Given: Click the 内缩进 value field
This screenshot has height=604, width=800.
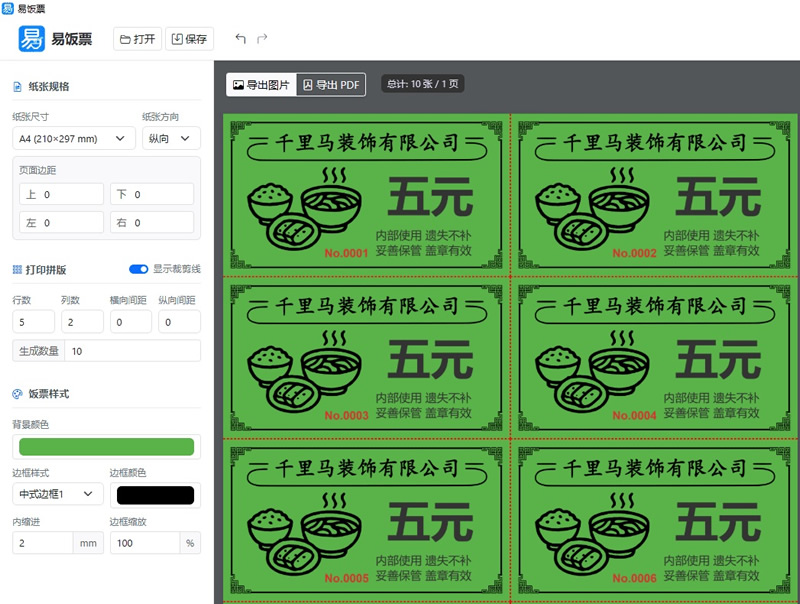Looking at the screenshot, I should pyautogui.click(x=43, y=543).
